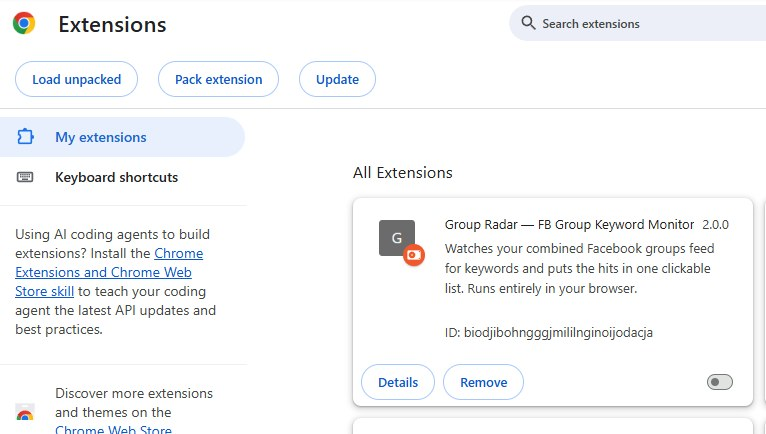Viewport: 766px width, 434px height.
Task: Click the version number 2.0.0
Action: coord(715,225)
